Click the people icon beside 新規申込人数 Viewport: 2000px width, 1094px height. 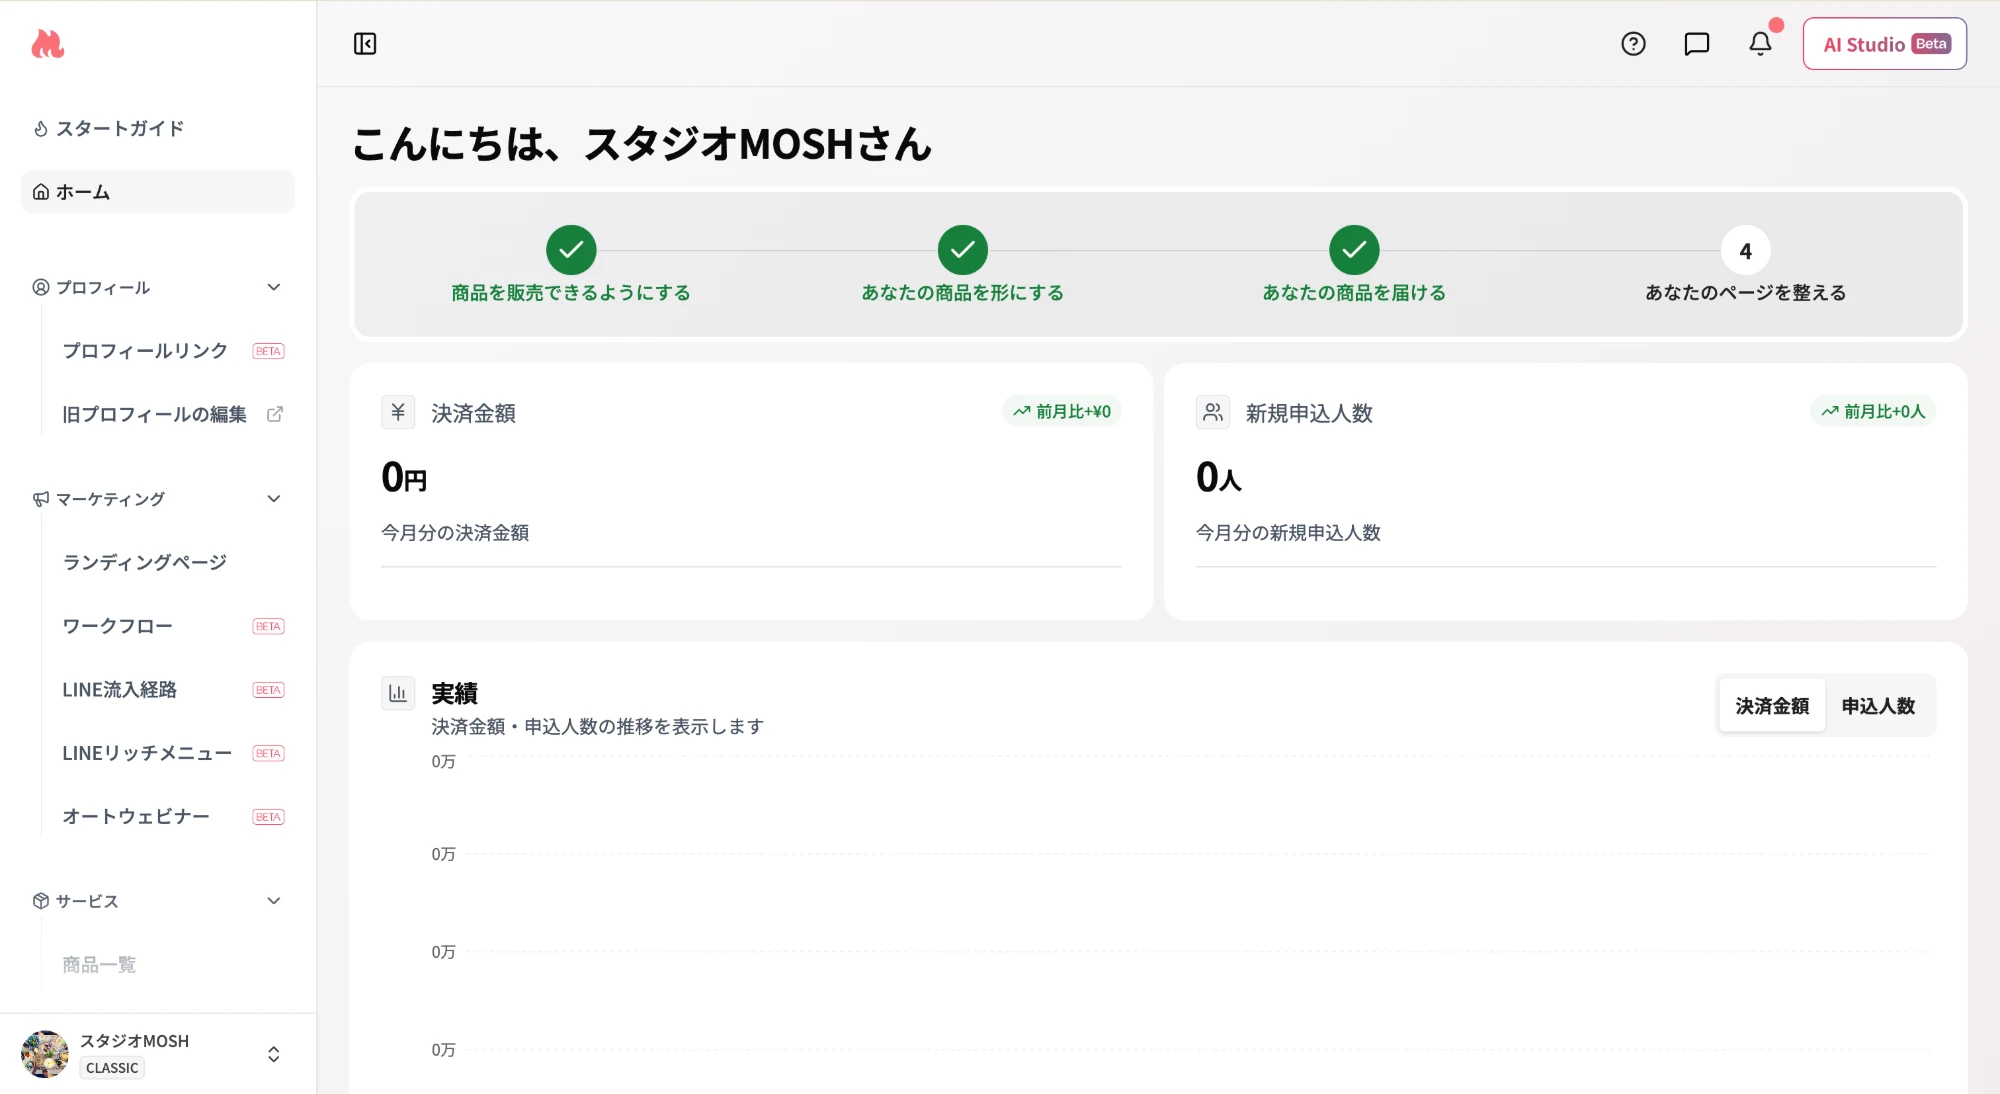coord(1213,412)
